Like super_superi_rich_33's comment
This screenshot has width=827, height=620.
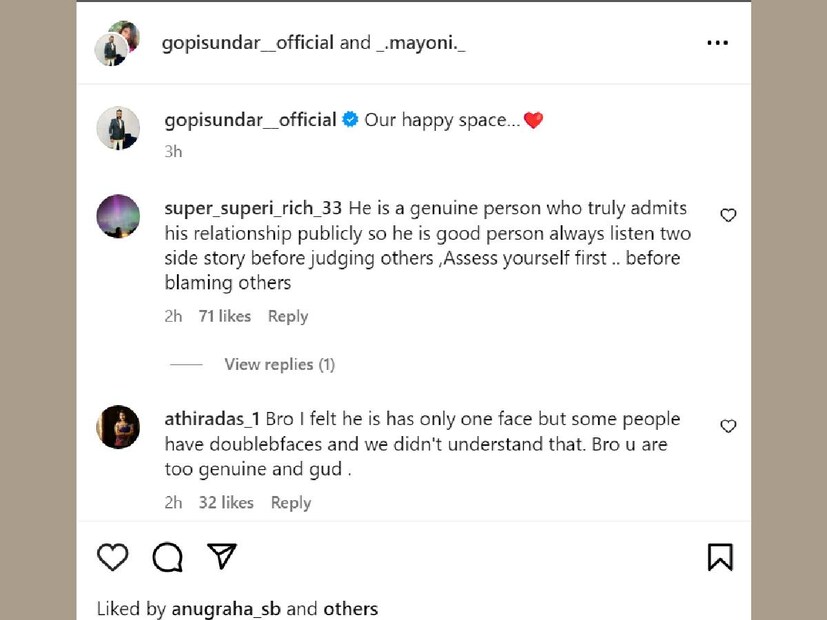click(728, 215)
